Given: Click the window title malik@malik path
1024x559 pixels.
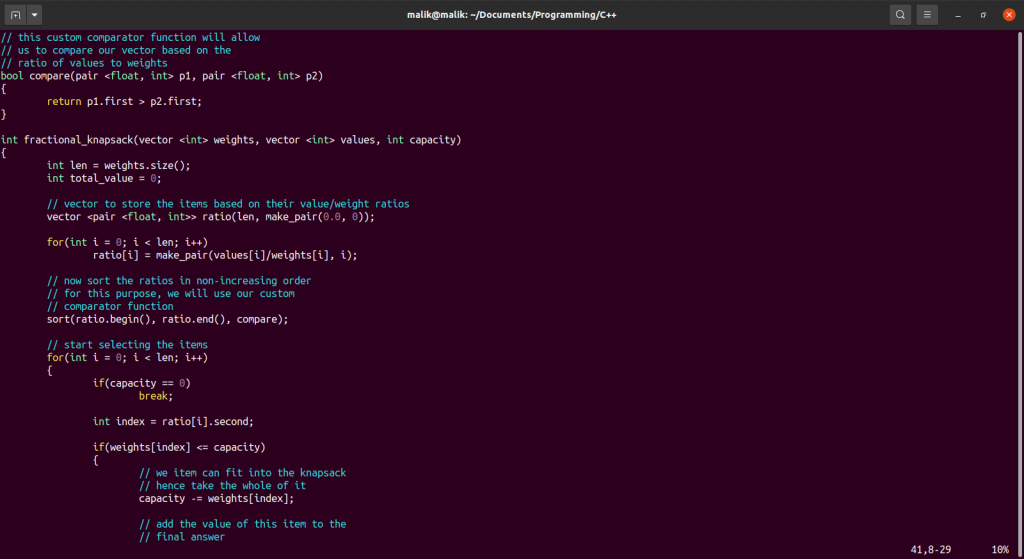Looking at the screenshot, I should pyautogui.click(x=511, y=14).
